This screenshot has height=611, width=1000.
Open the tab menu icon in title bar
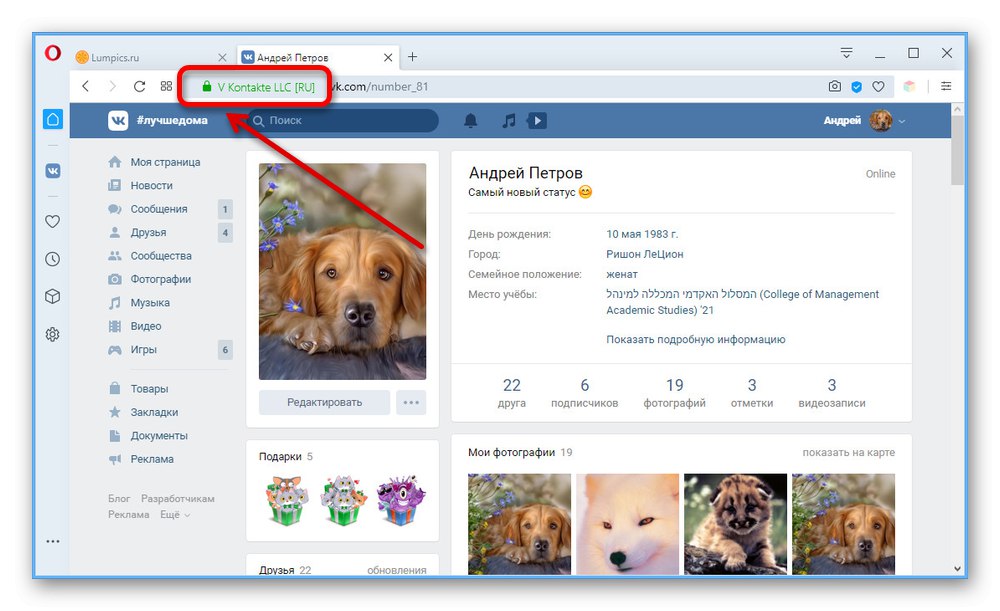(846, 53)
